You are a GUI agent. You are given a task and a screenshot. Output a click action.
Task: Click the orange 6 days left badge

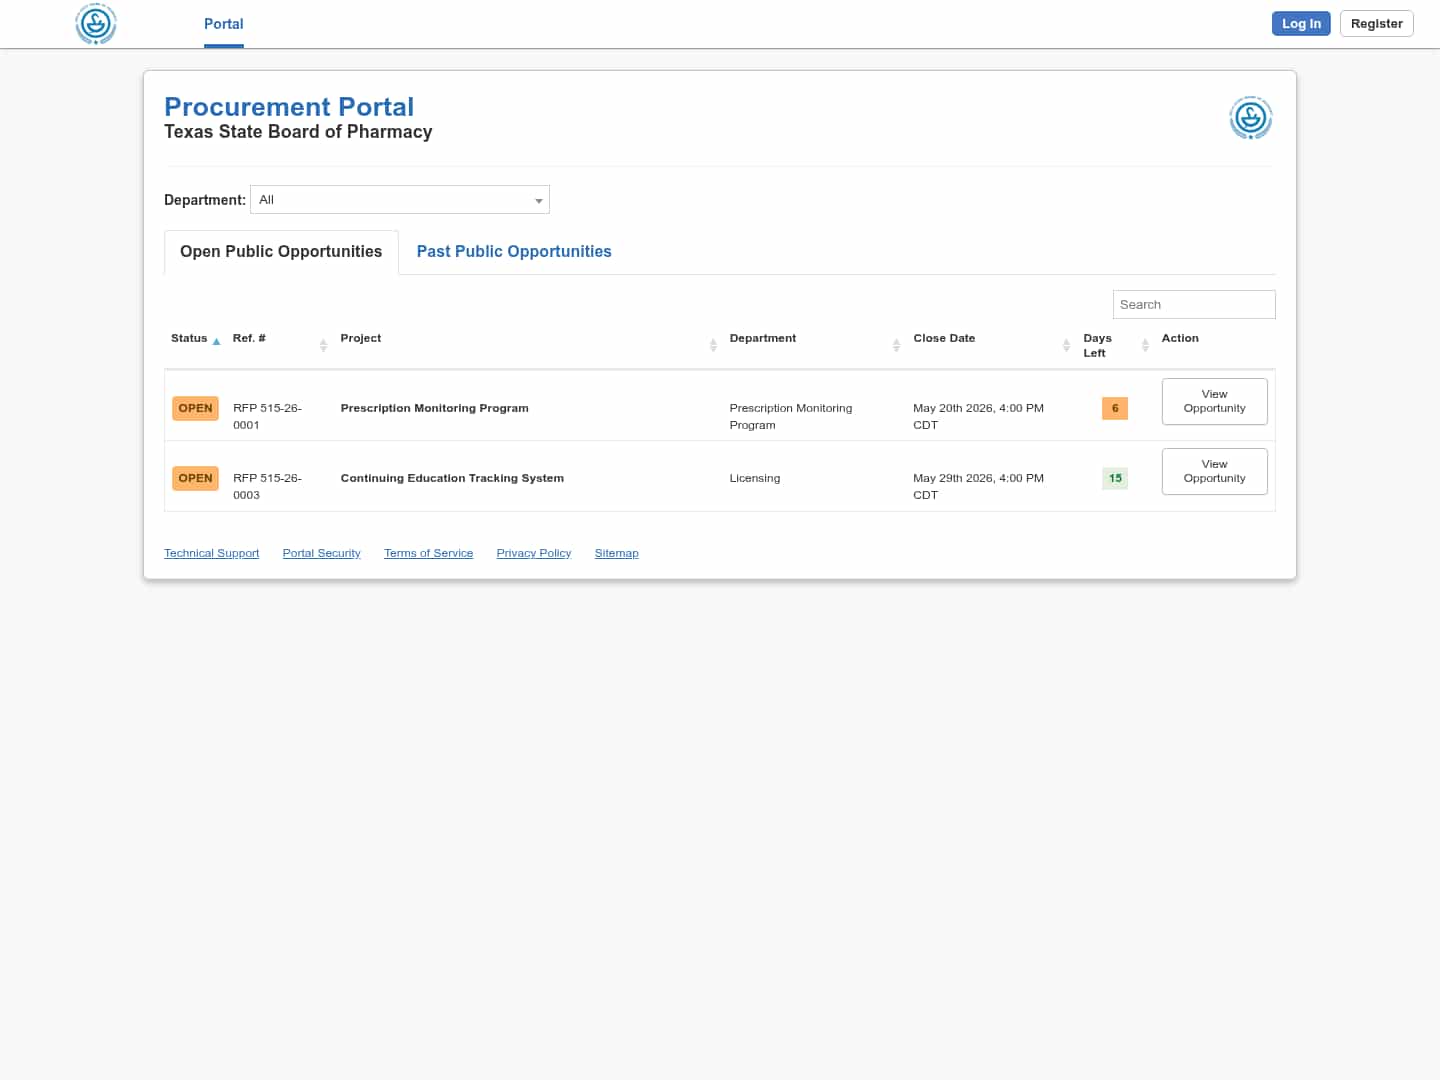(x=1115, y=408)
